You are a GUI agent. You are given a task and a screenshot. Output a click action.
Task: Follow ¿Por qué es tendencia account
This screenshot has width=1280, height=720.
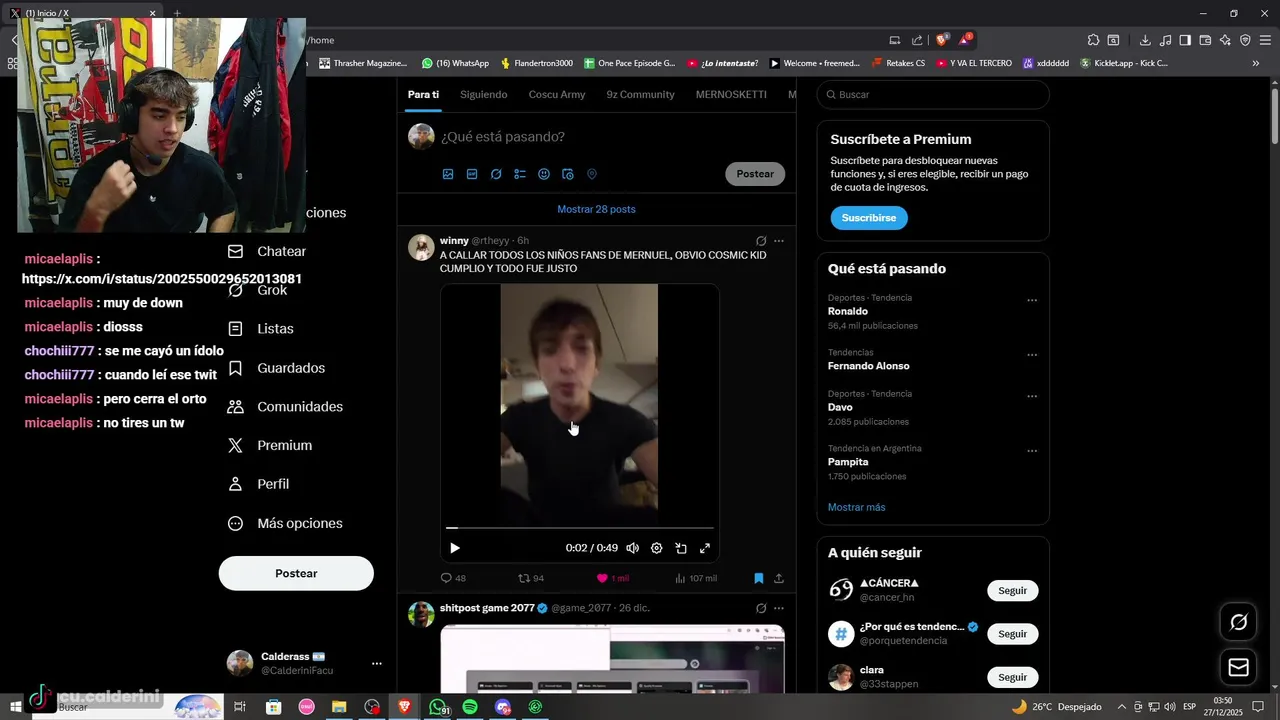(1012, 634)
